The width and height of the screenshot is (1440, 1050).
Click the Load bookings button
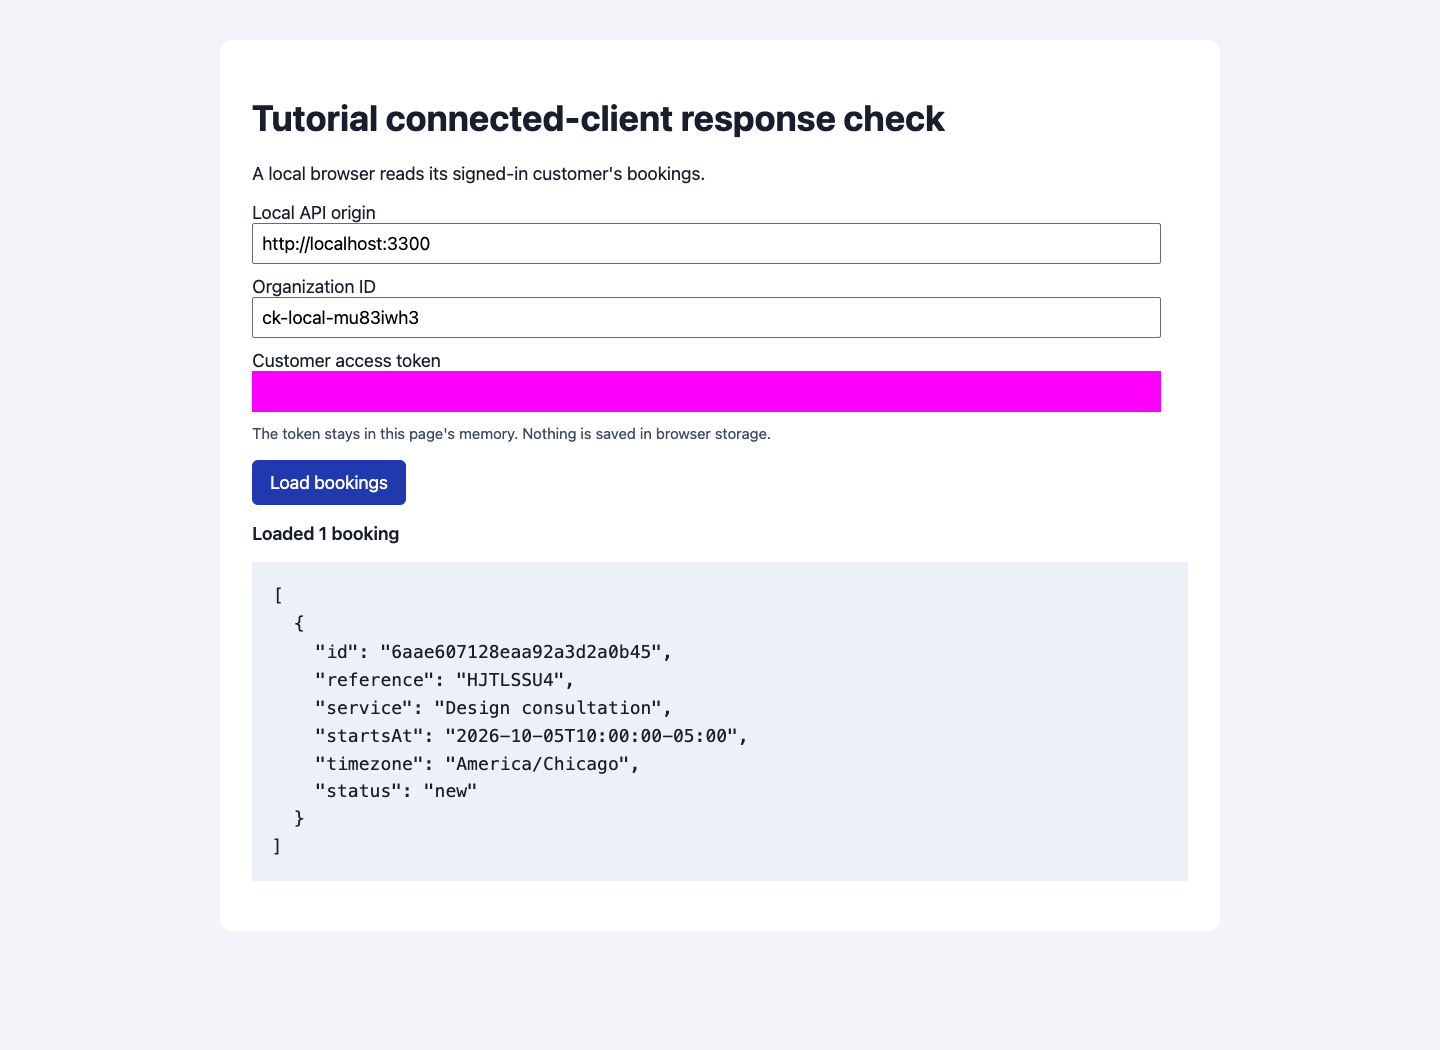click(x=329, y=482)
